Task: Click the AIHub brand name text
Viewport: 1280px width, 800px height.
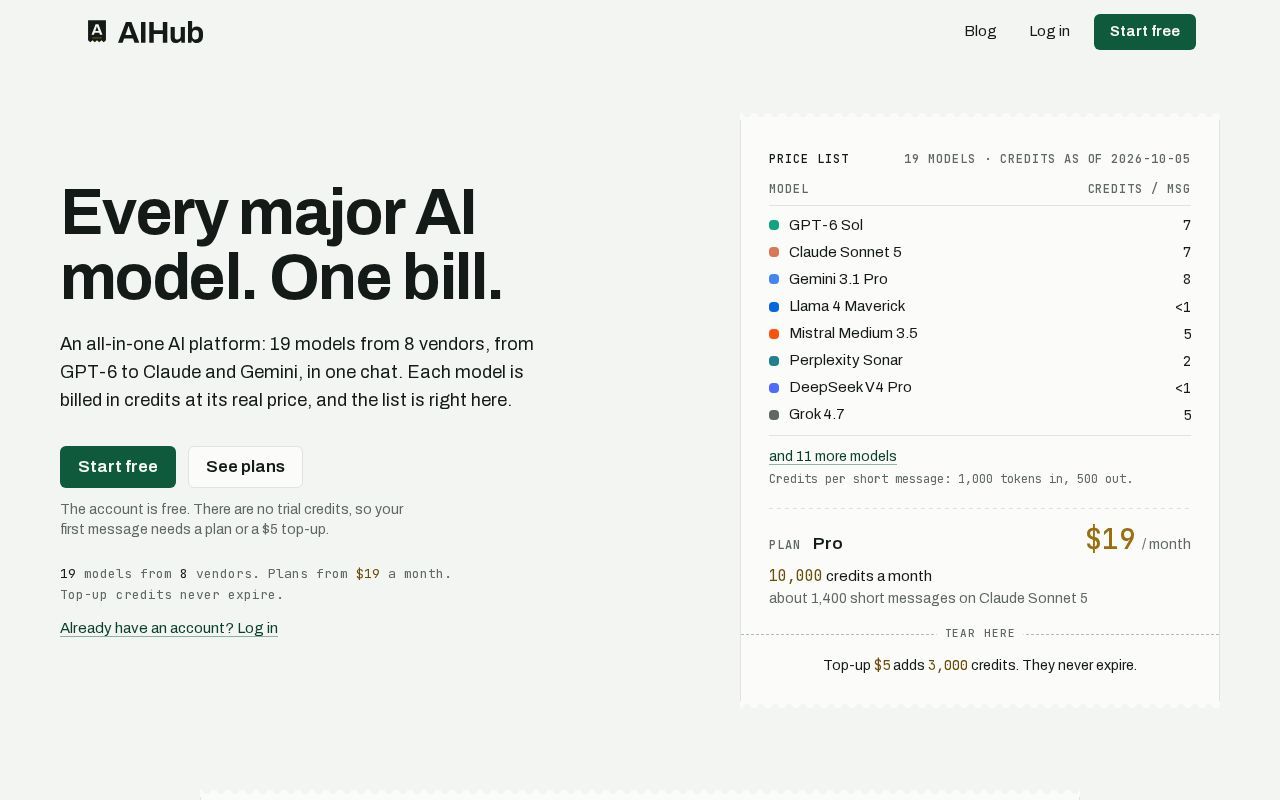Action: (160, 32)
